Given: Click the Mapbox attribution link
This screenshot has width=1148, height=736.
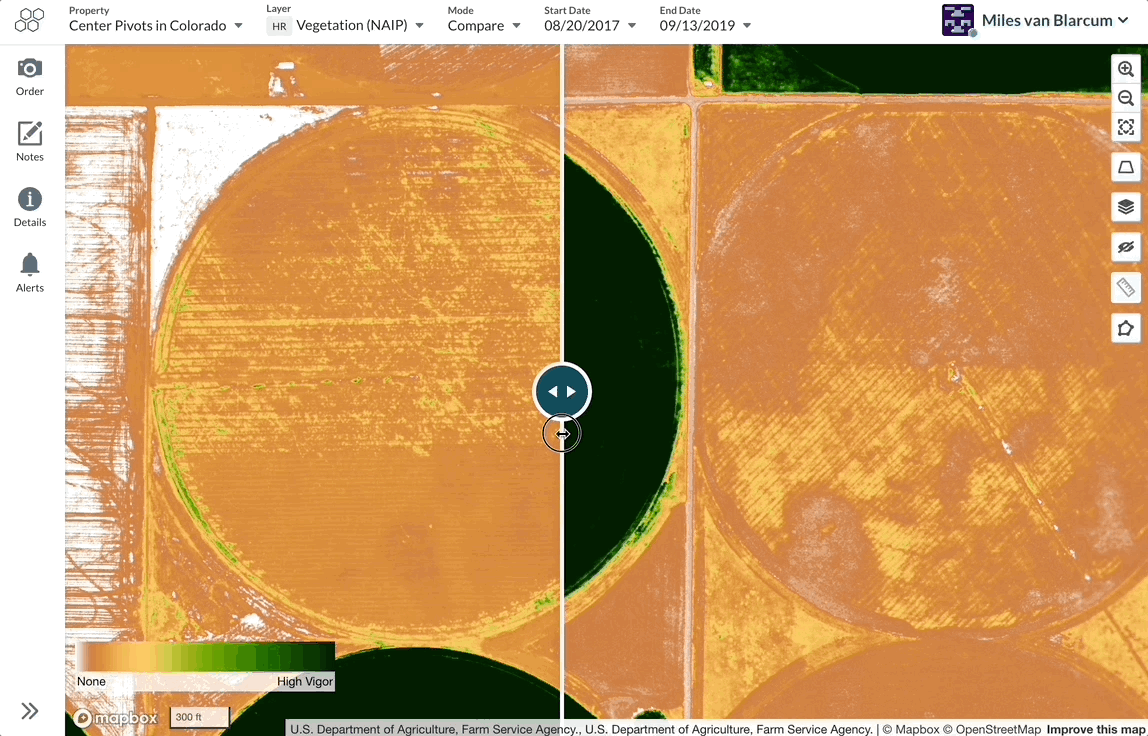Looking at the screenshot, I should tap(911, 729).
